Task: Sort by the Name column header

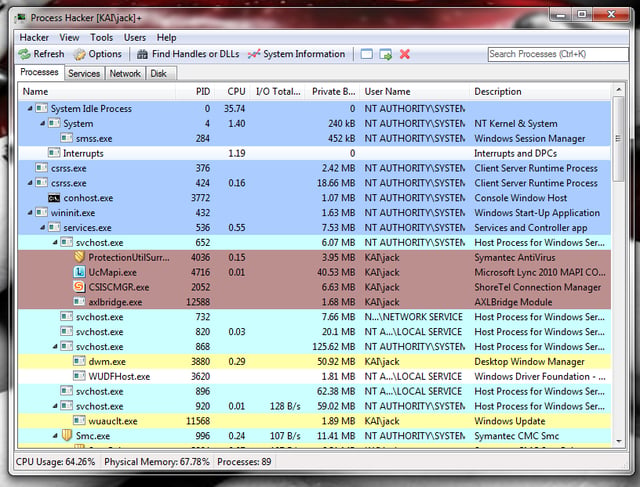Action: tap(97, 91)
